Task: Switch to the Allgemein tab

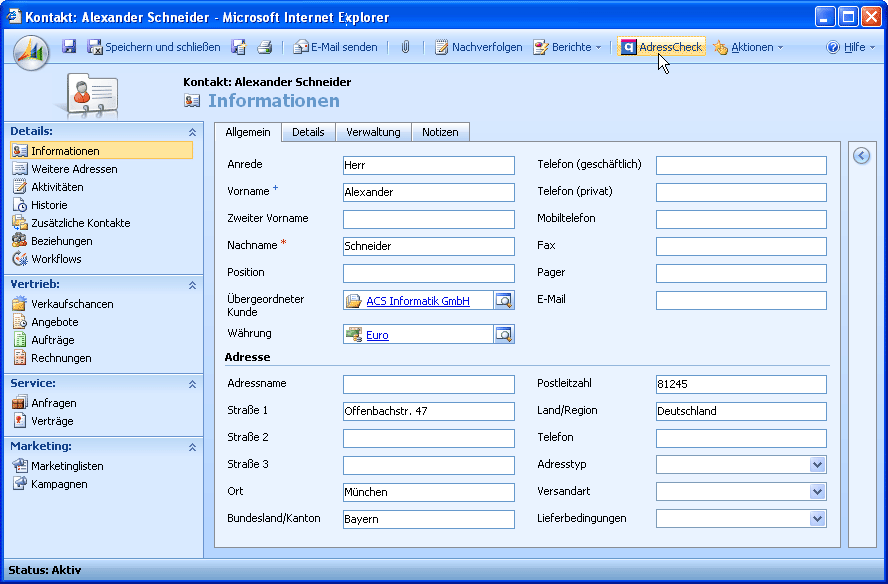Action: [x=248, y=132]
